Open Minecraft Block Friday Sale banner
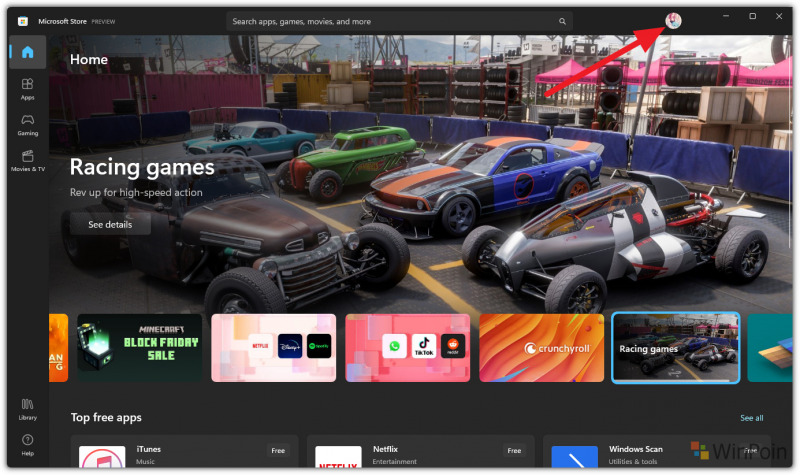 [x=139, y=347]
